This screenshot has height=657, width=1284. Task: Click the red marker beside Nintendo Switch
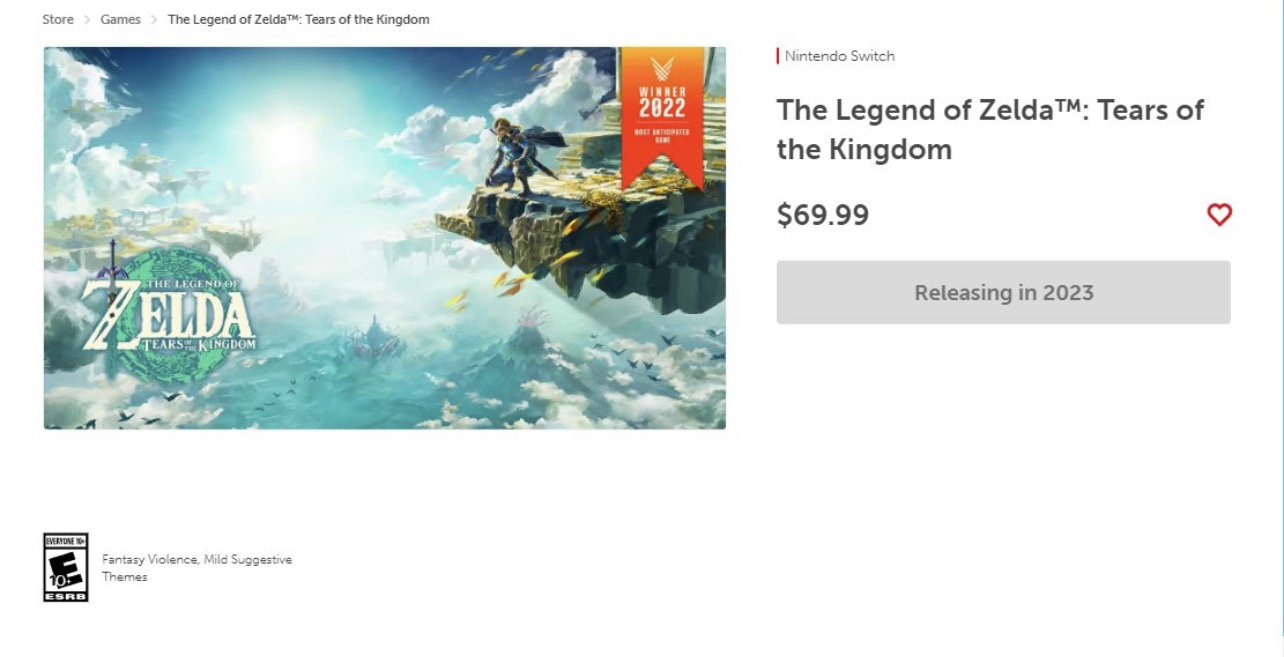coord(778,56)
